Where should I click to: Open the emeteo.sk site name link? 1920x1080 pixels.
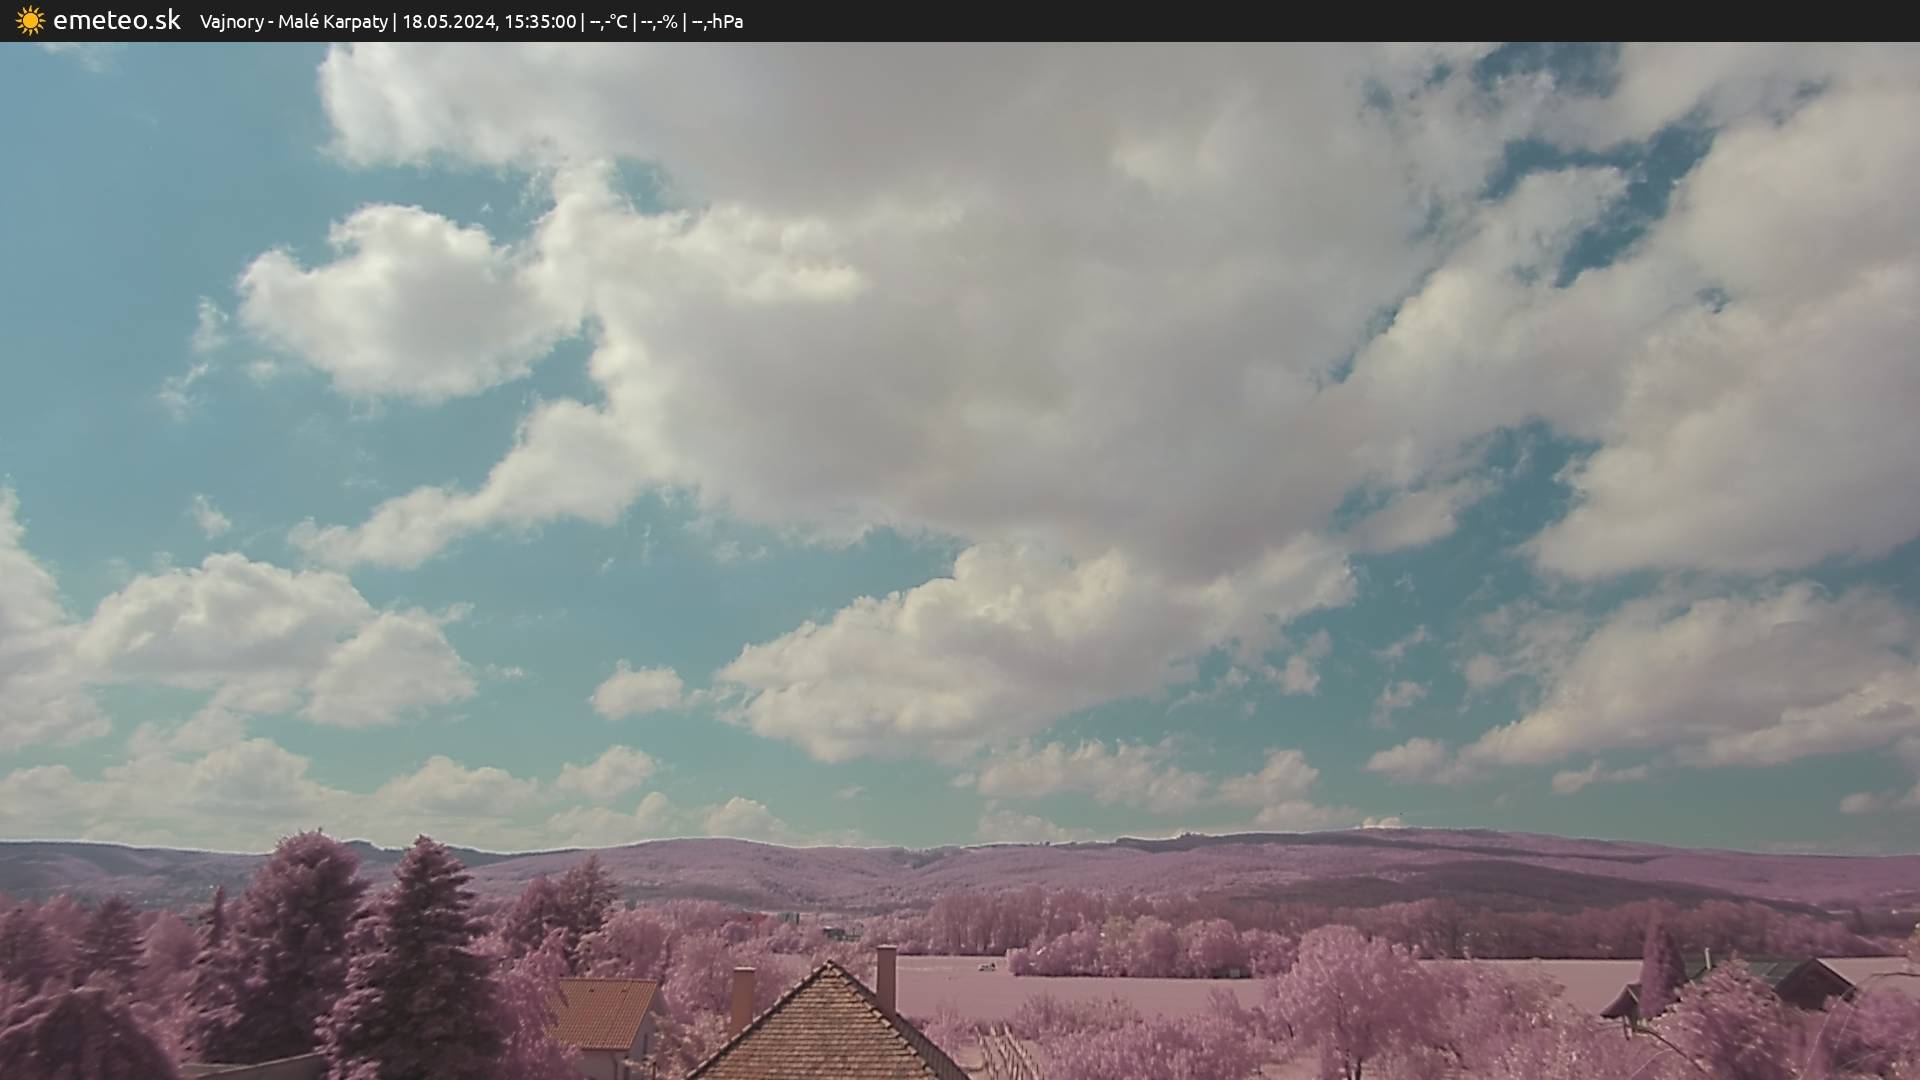pos(116,21)
